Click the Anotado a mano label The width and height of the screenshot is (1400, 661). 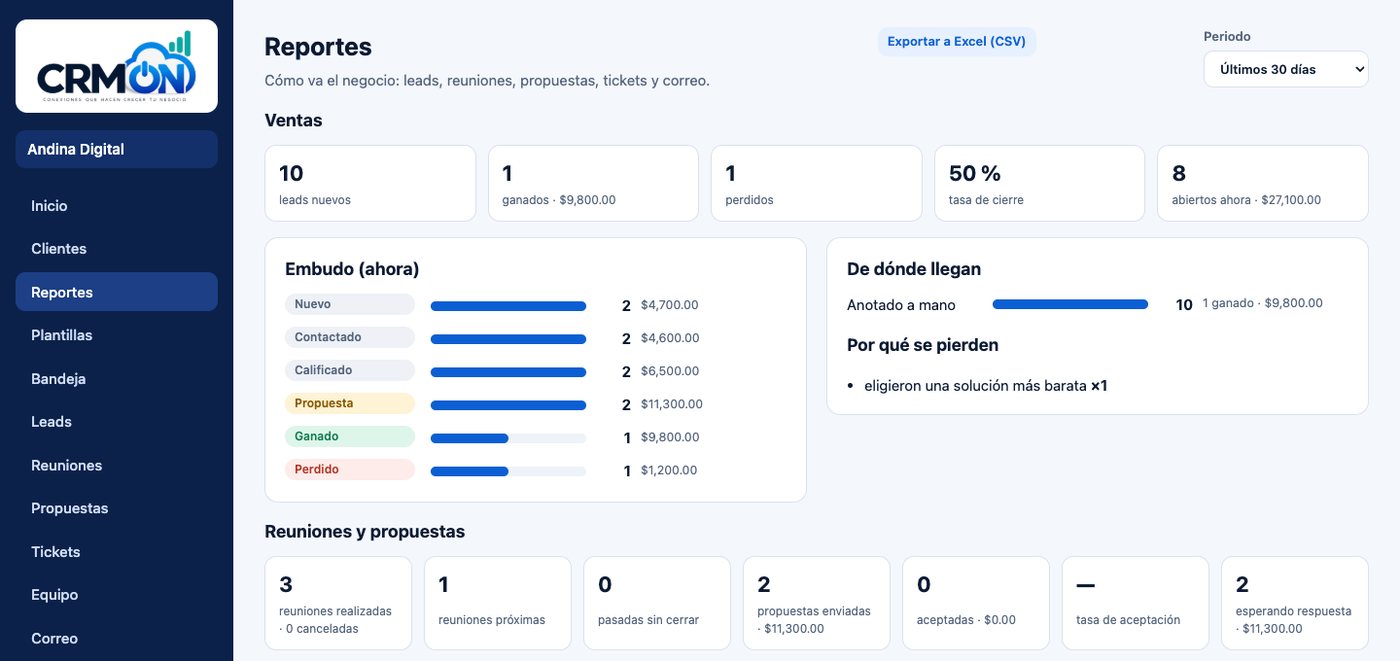(x=901, y=305)
